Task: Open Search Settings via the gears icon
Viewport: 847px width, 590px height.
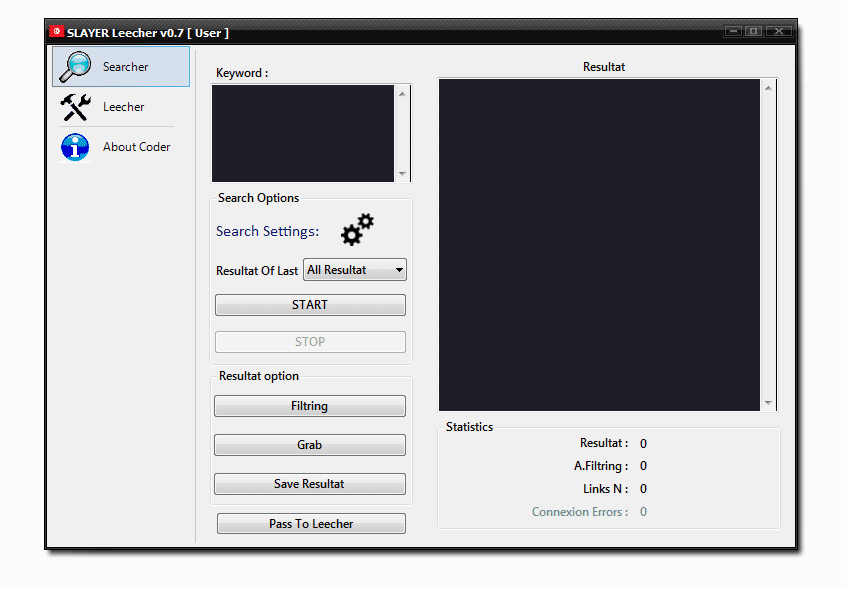Action: [x=356, y=229]
